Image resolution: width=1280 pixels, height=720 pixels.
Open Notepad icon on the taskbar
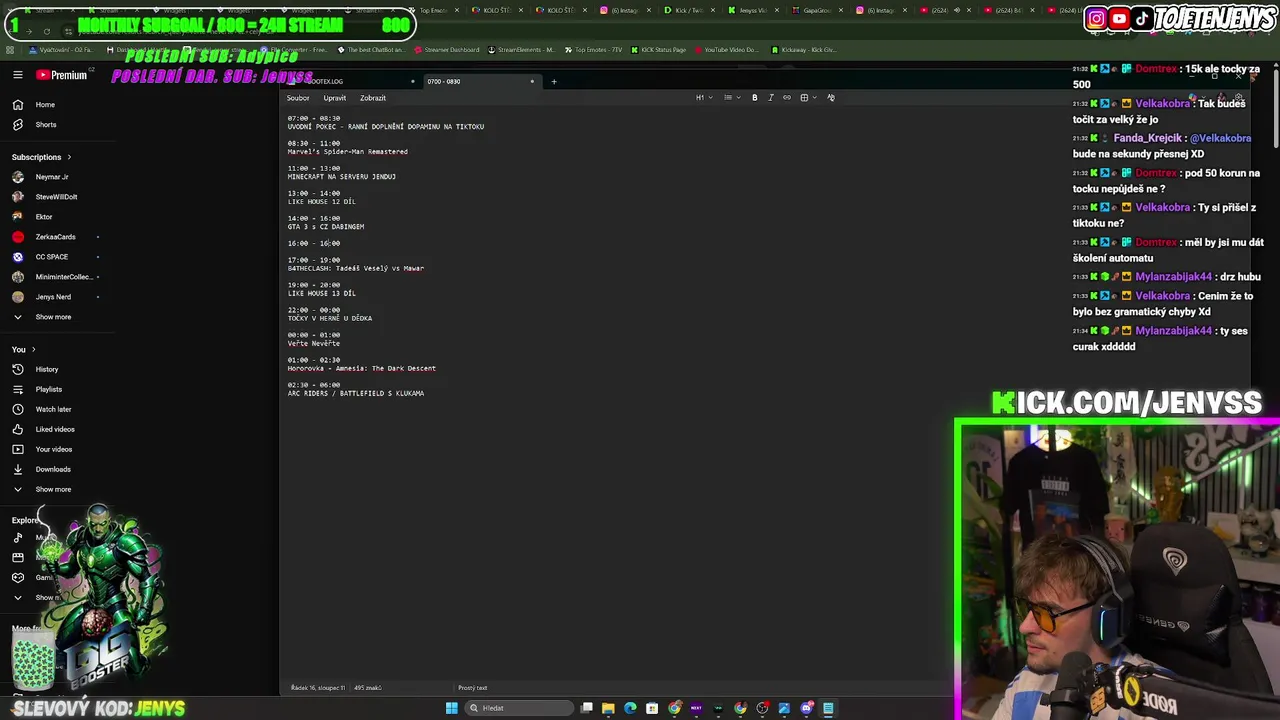[828, 708]
